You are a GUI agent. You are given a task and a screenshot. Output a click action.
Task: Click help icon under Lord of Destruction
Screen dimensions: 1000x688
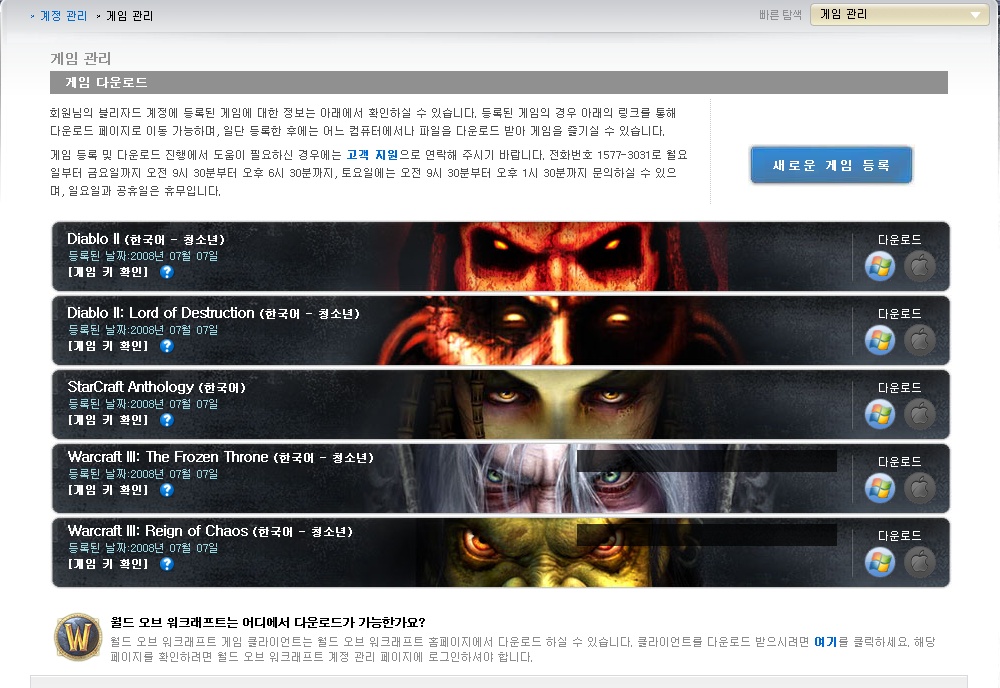166,346
